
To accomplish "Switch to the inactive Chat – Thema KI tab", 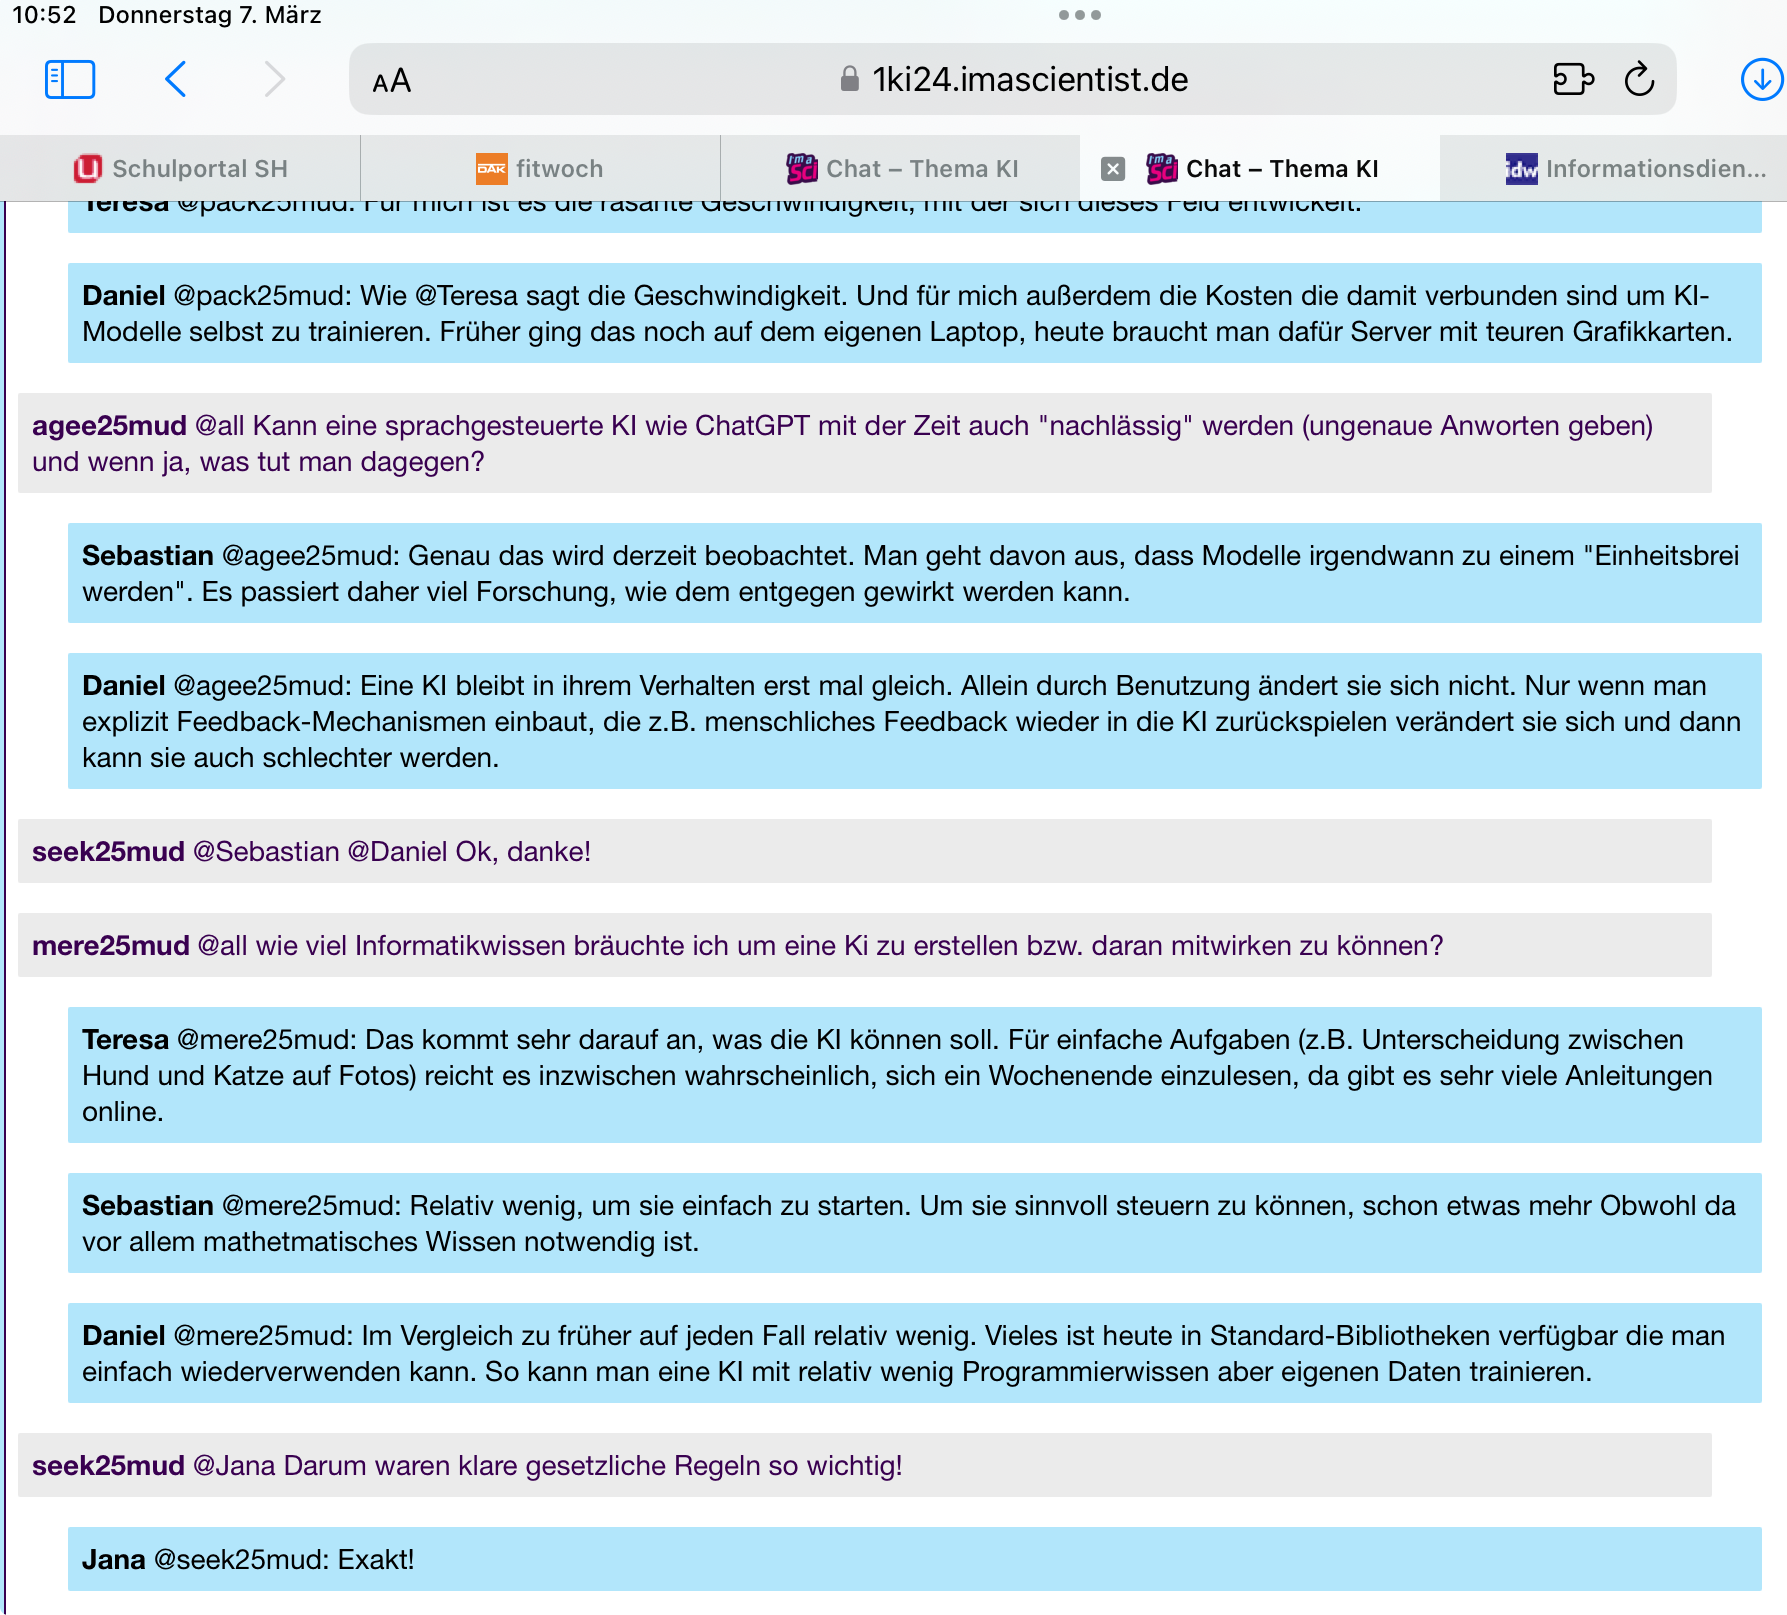I will [900, 169].
